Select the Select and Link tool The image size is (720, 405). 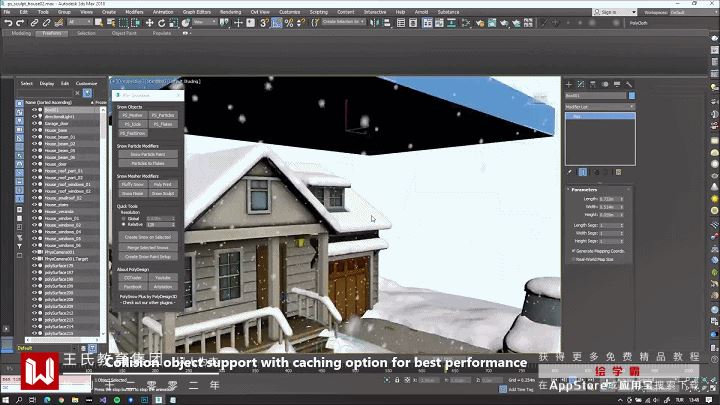pos(34,22)
